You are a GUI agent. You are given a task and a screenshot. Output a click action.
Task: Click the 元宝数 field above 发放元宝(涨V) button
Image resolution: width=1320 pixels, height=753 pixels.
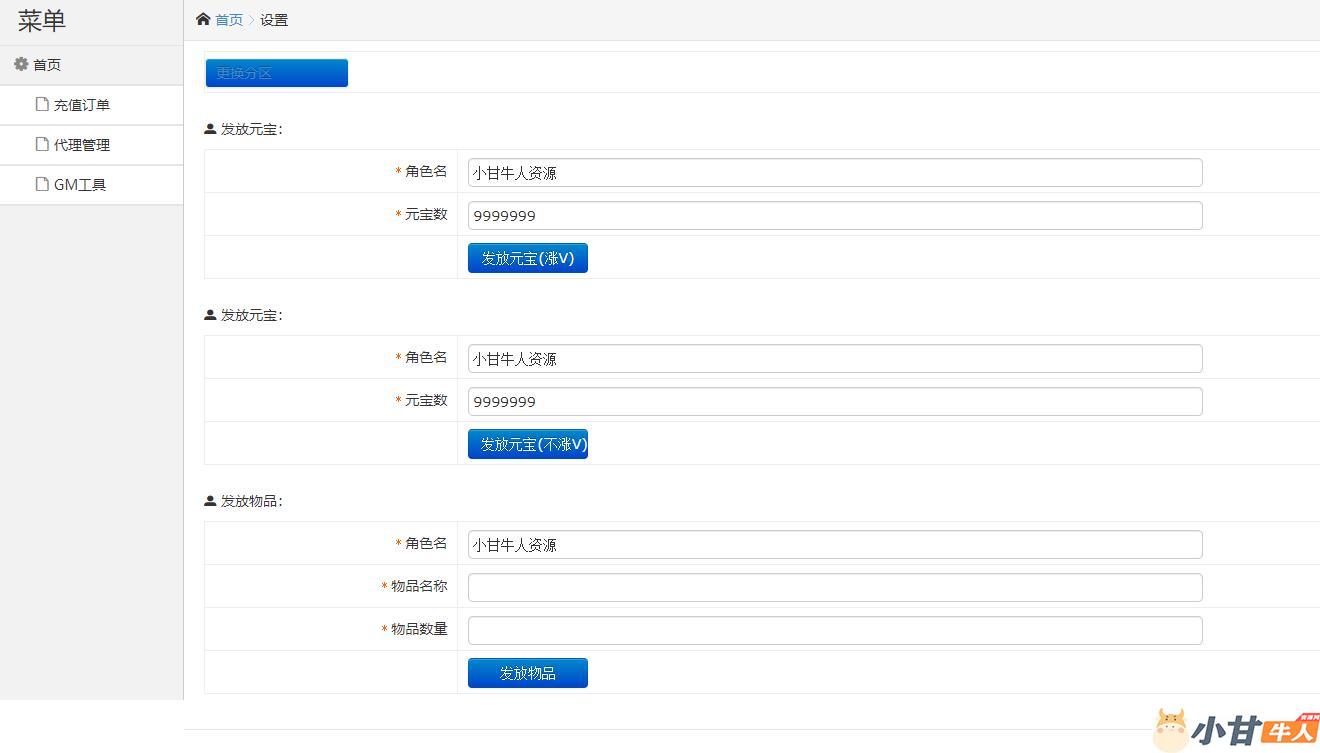(834, 216)
